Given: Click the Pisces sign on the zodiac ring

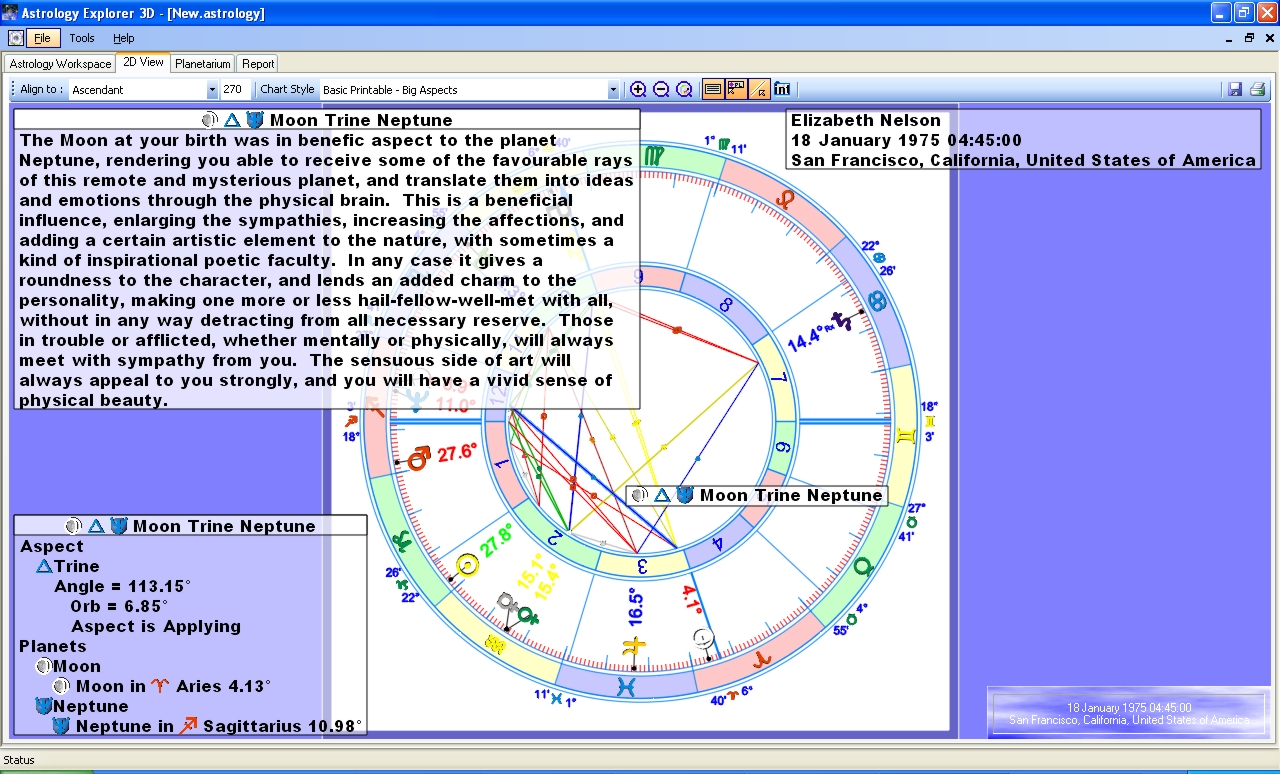Looking at the screenshot, I should point(626,687).
